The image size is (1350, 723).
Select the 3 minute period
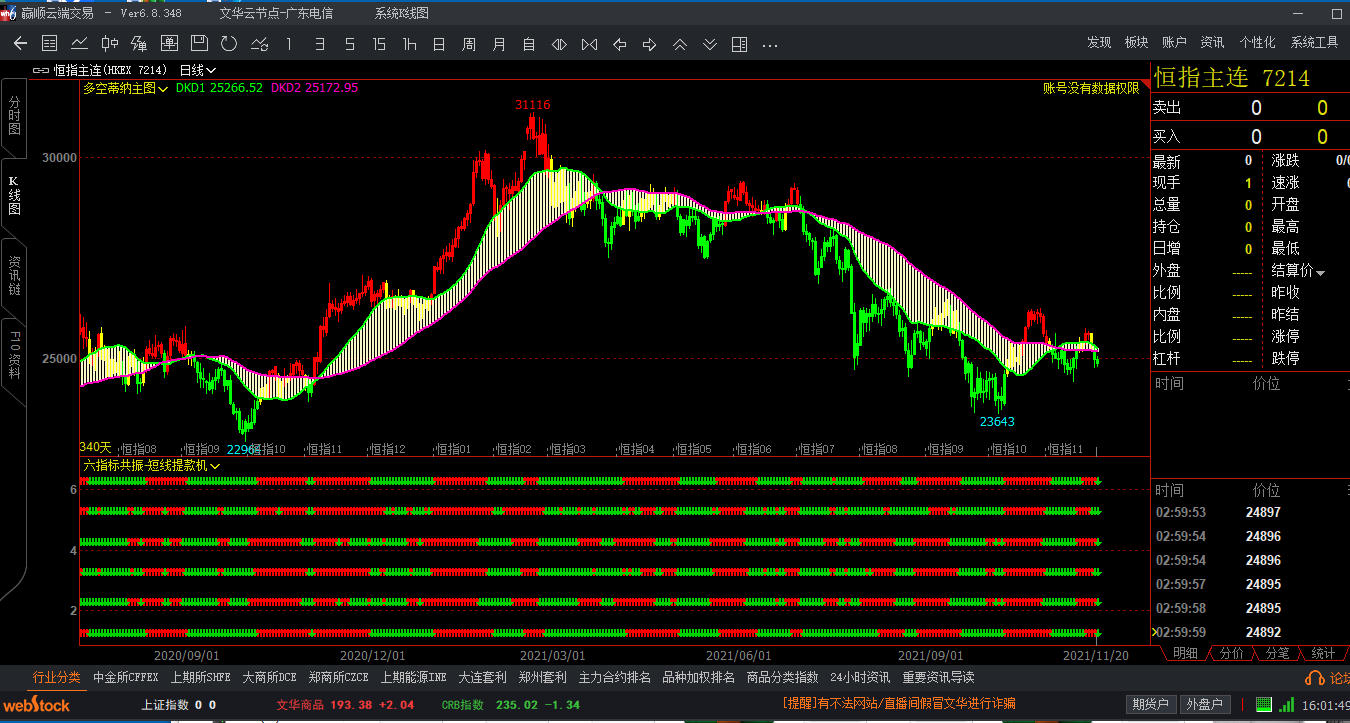tap(319, 44)
